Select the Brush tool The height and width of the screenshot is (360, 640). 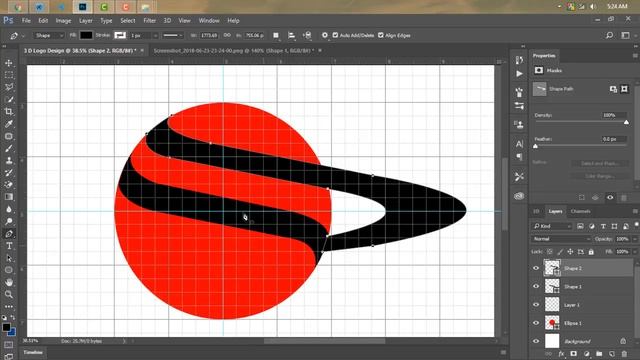(x=9, y=148)
